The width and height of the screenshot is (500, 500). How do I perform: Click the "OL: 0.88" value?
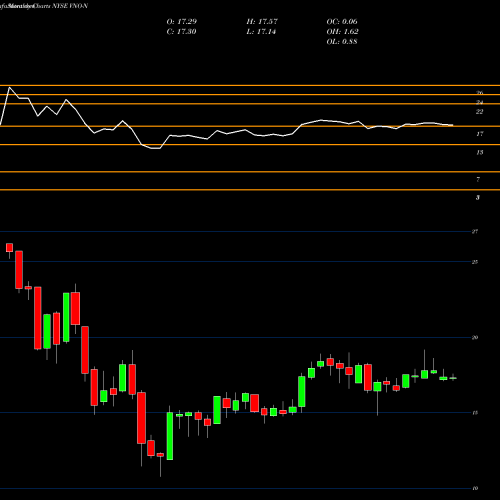tap(342, 42)
